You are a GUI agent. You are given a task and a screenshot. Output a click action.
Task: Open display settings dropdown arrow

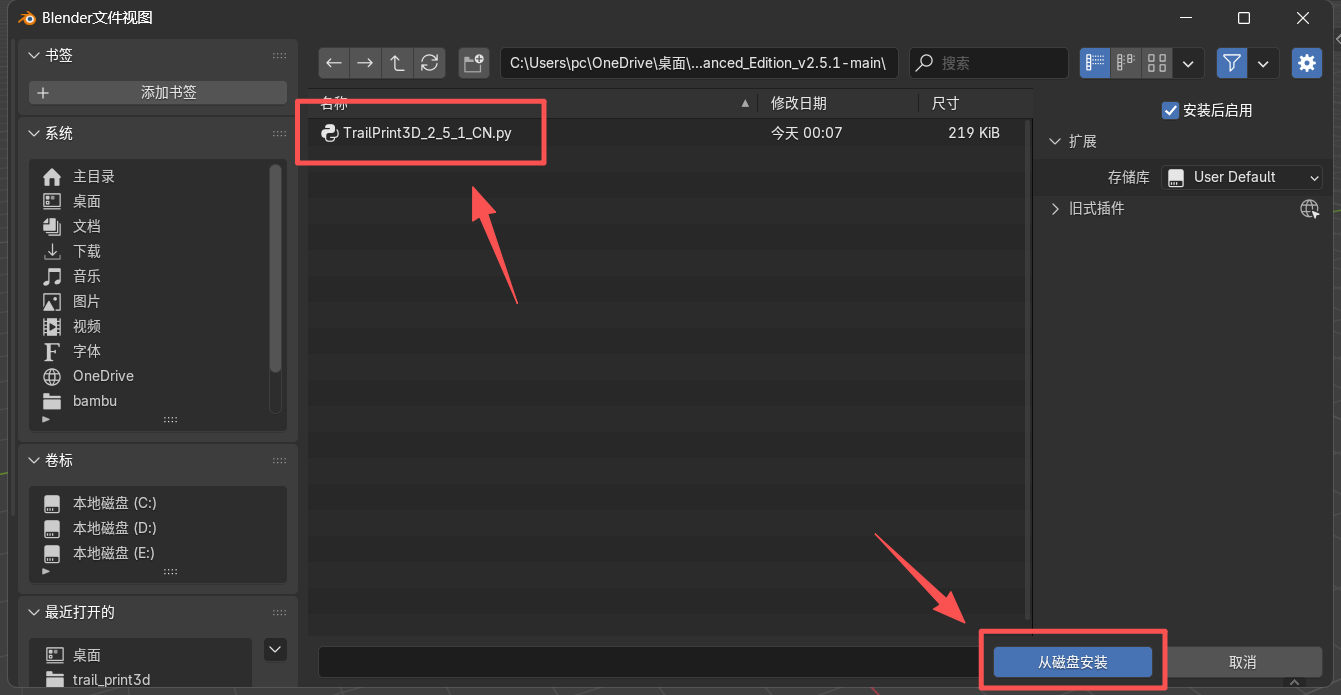coord(1188,63)
